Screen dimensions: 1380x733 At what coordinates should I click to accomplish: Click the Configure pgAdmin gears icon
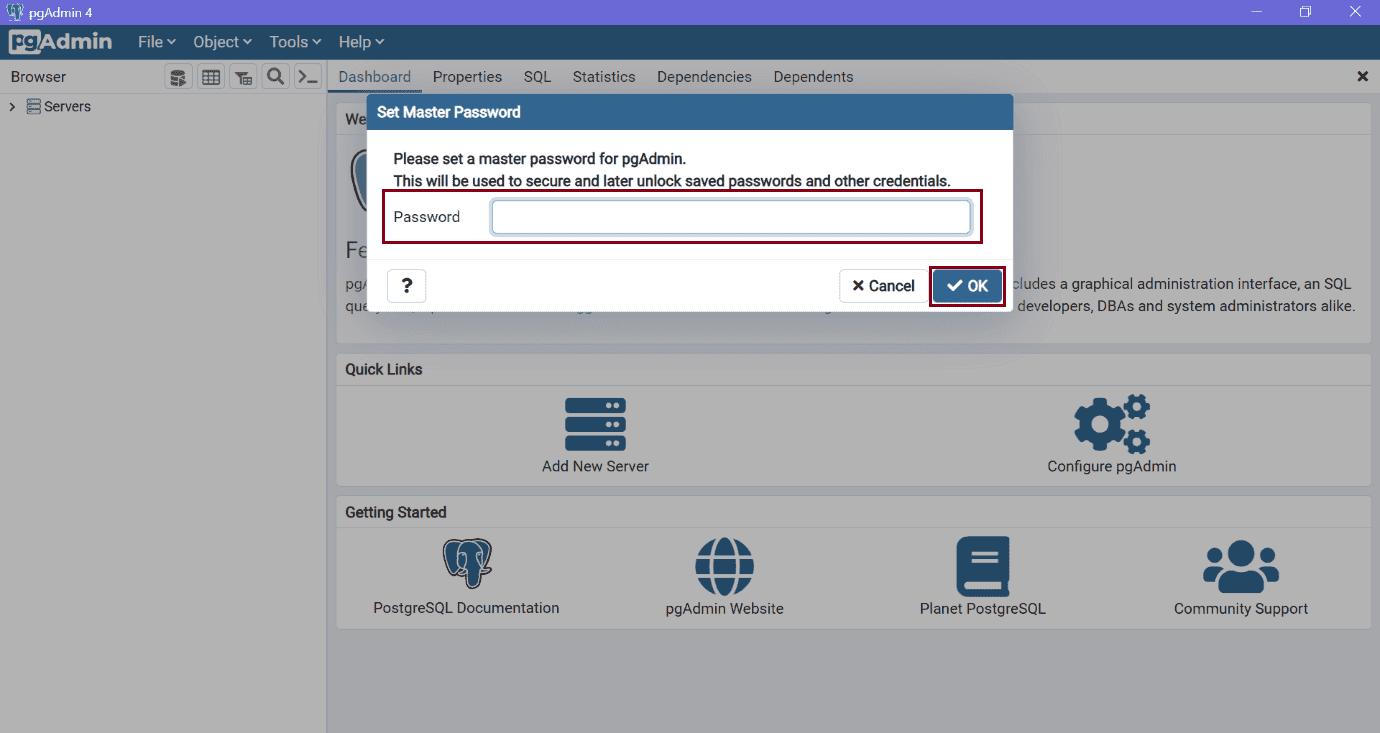tap(1111, 424)
